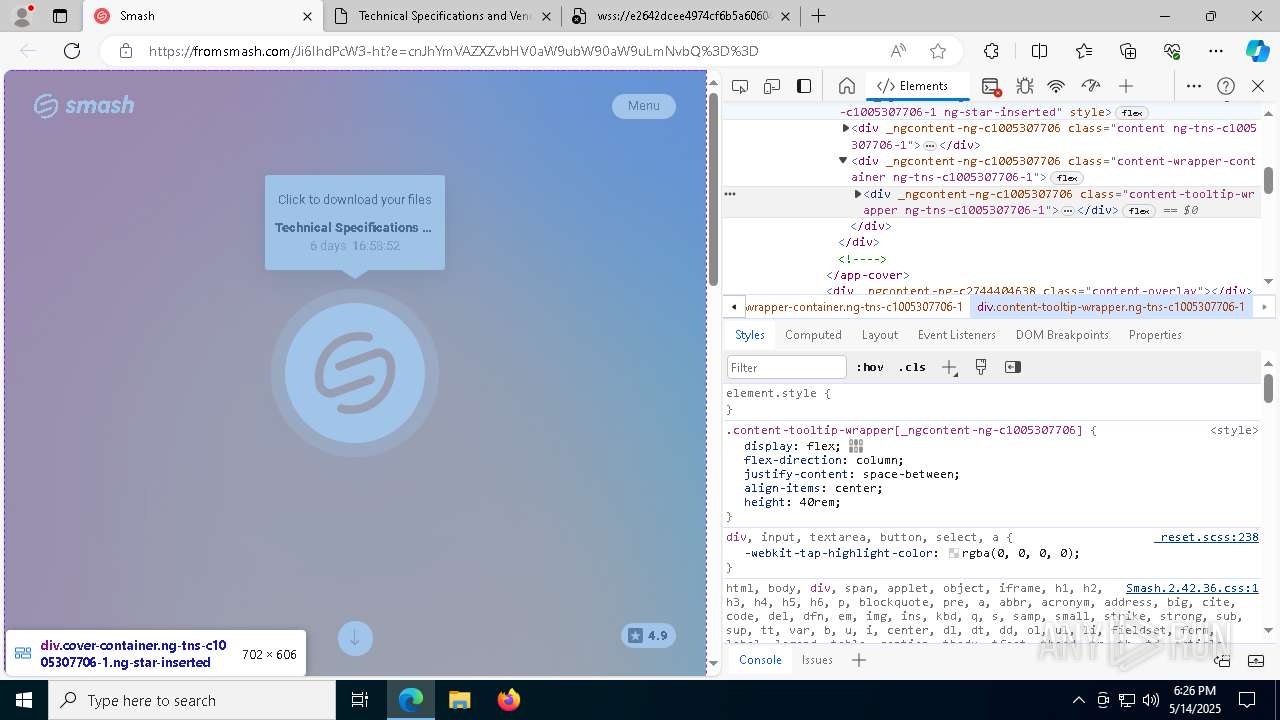Viewport: 1280px width, 720px height.
Task: Click breadcrumb left navigation arrow
Action: [734, 307]
